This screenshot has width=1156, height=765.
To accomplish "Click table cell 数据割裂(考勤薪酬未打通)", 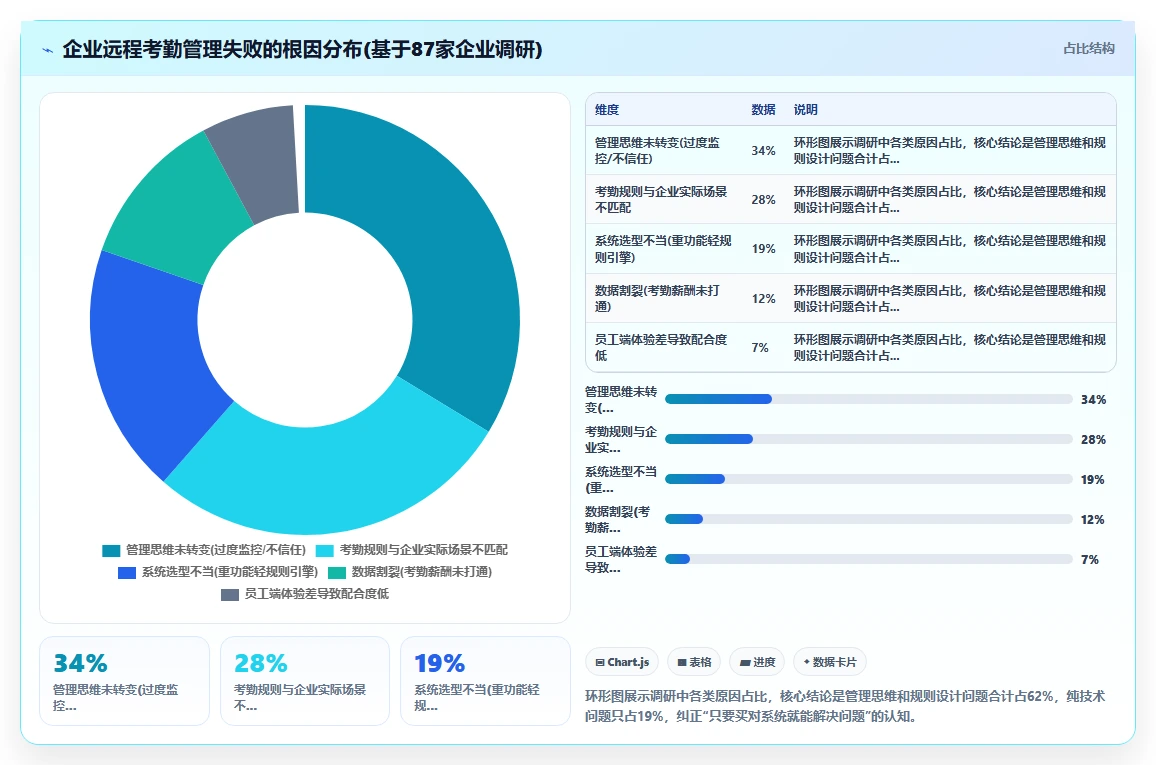I will click(664, 298).
